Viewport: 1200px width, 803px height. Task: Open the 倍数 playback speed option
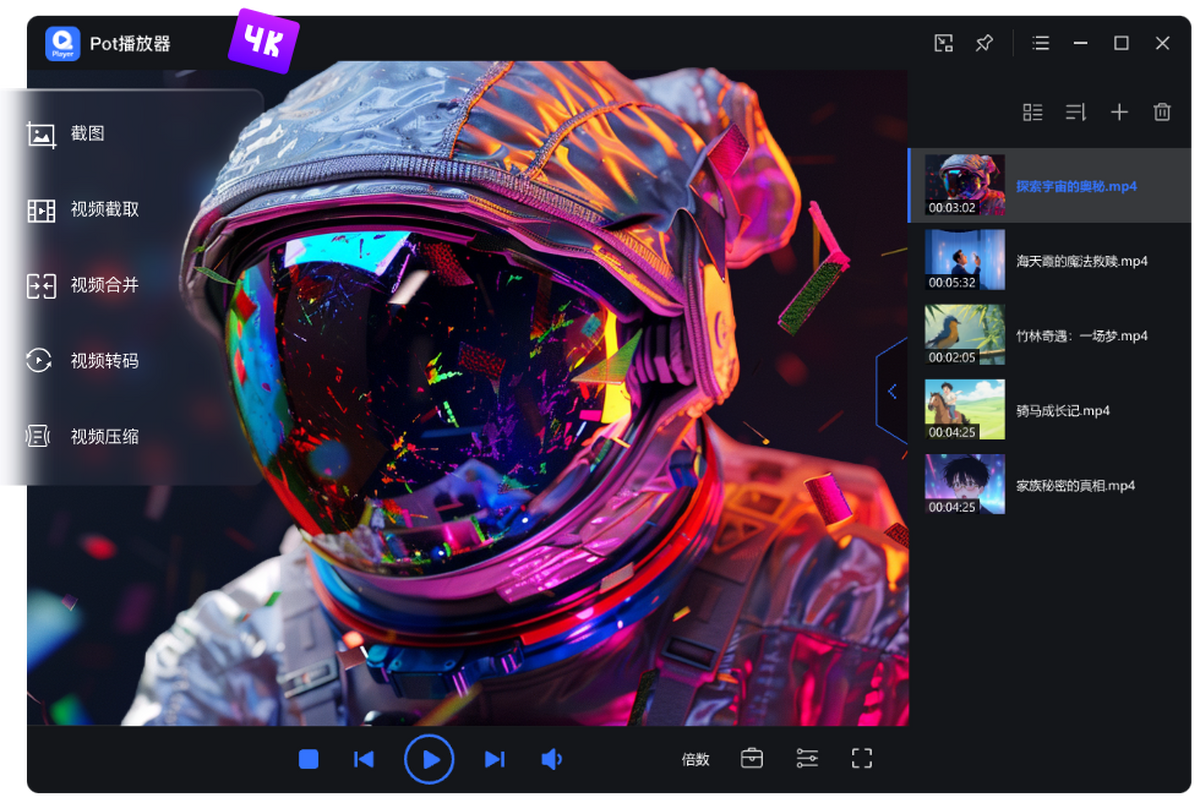696,759
